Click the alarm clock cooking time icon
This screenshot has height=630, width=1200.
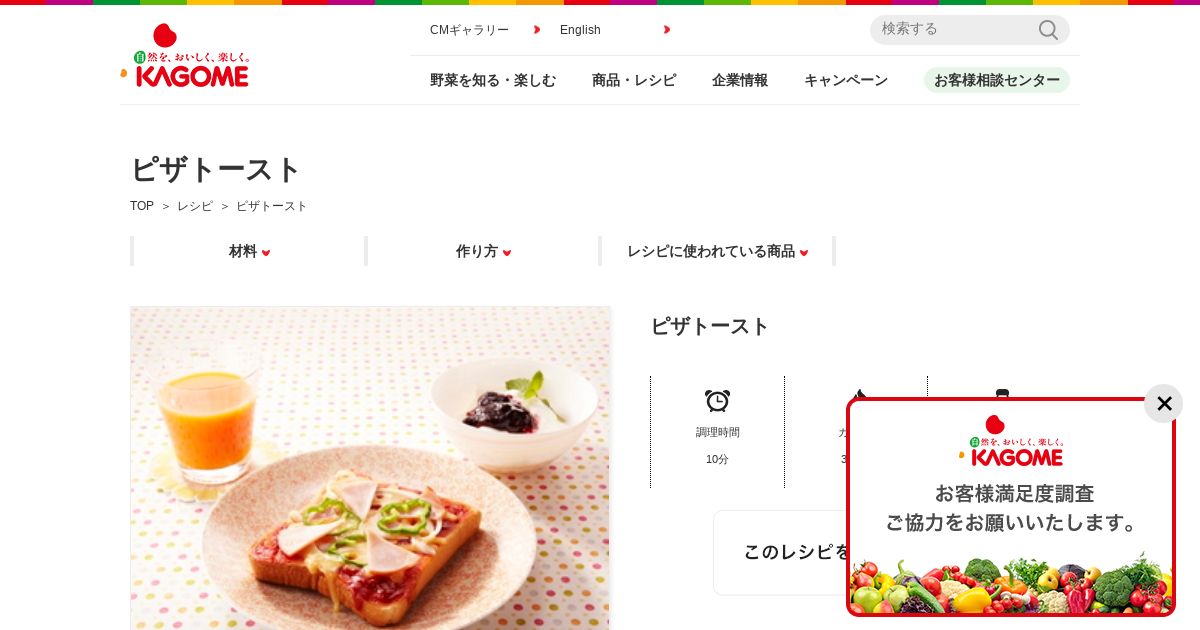pyautogui.click(x=717, y=401)
